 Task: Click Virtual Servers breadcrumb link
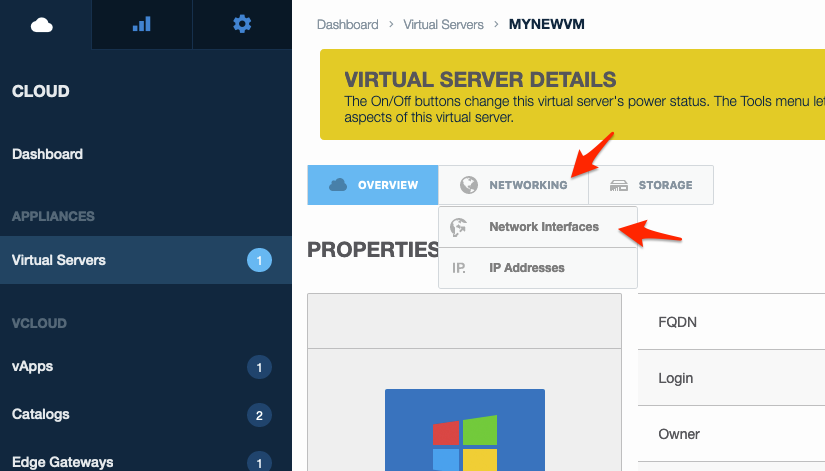(x=443, y=25)
